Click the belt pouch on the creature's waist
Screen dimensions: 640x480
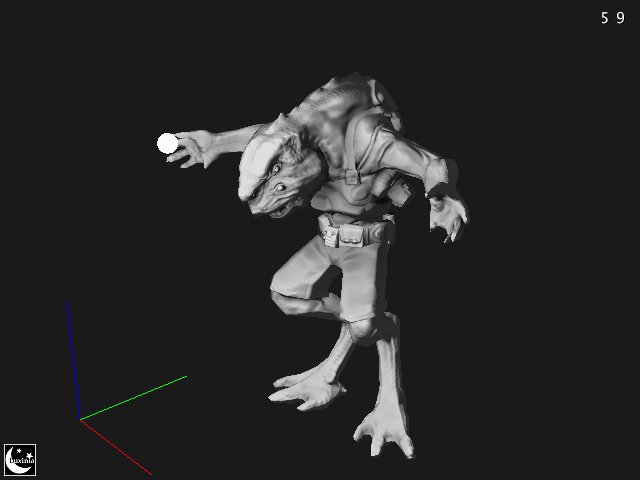(x=351, y=235)
